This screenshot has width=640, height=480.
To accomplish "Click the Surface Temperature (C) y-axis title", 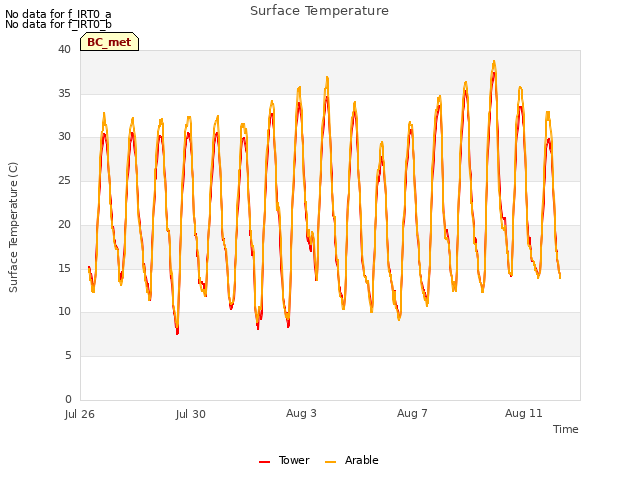I will tap(13, 227).
